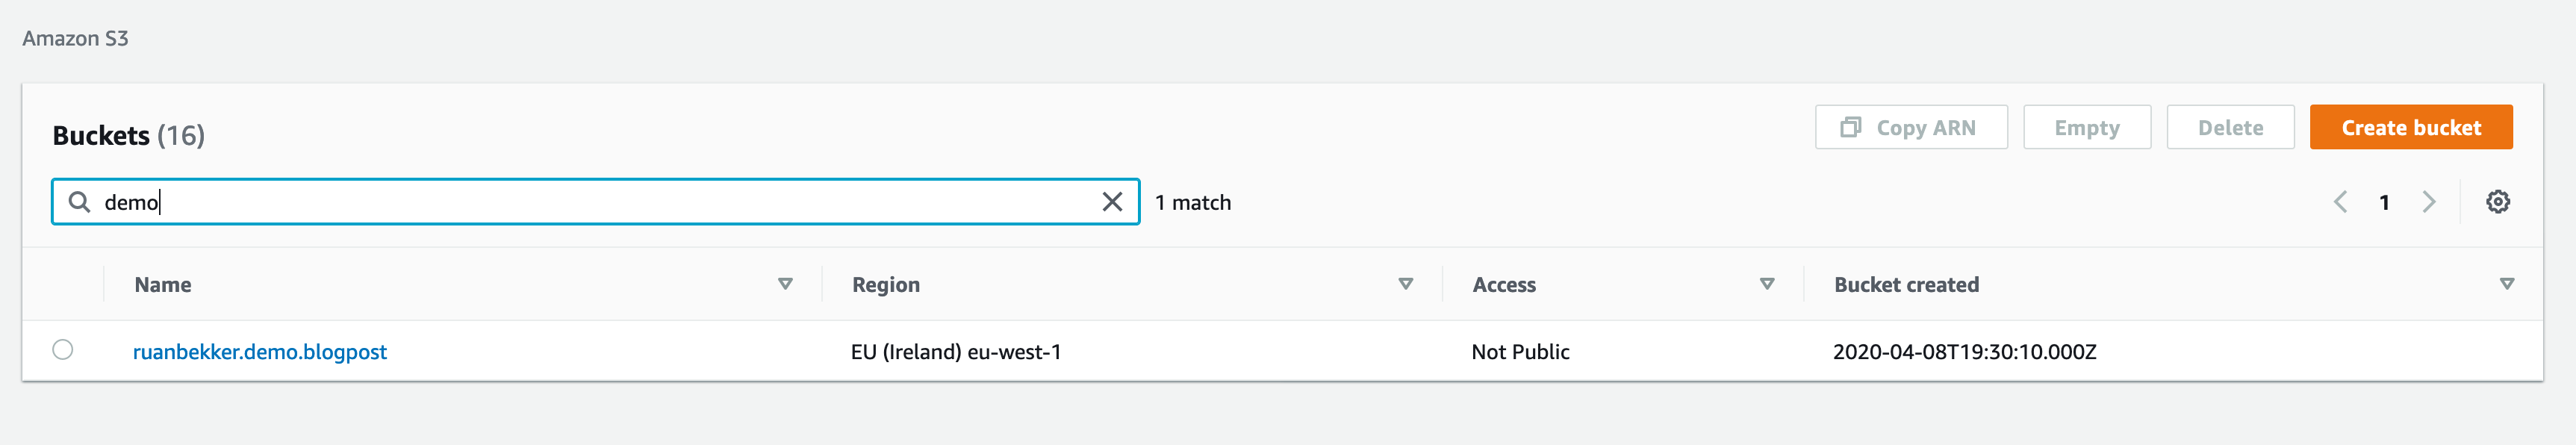Open ruanbekker.demo.blogpost bucket link
This screenshot has width=2576, height=445.
(260, 352)
